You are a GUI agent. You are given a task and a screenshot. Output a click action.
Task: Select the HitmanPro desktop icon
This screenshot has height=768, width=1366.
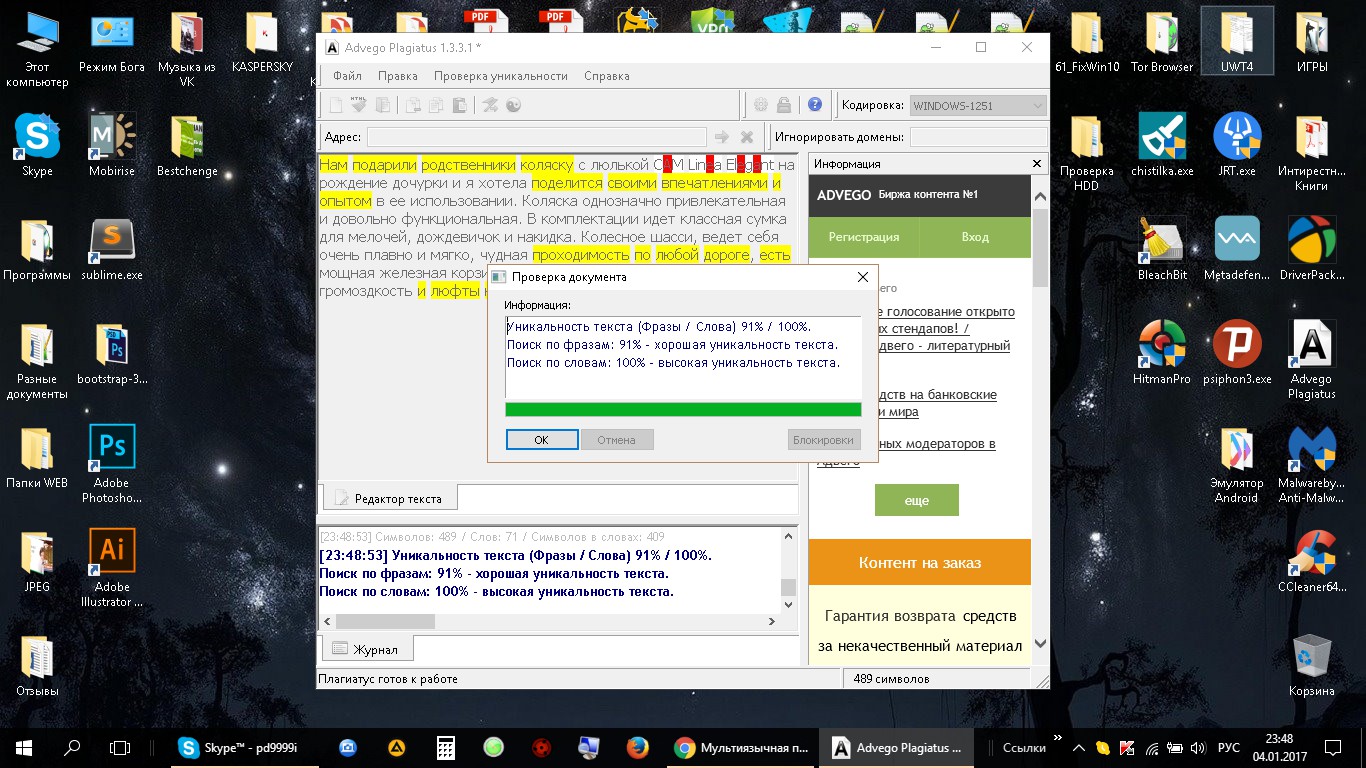click(x=1162, y=354)
